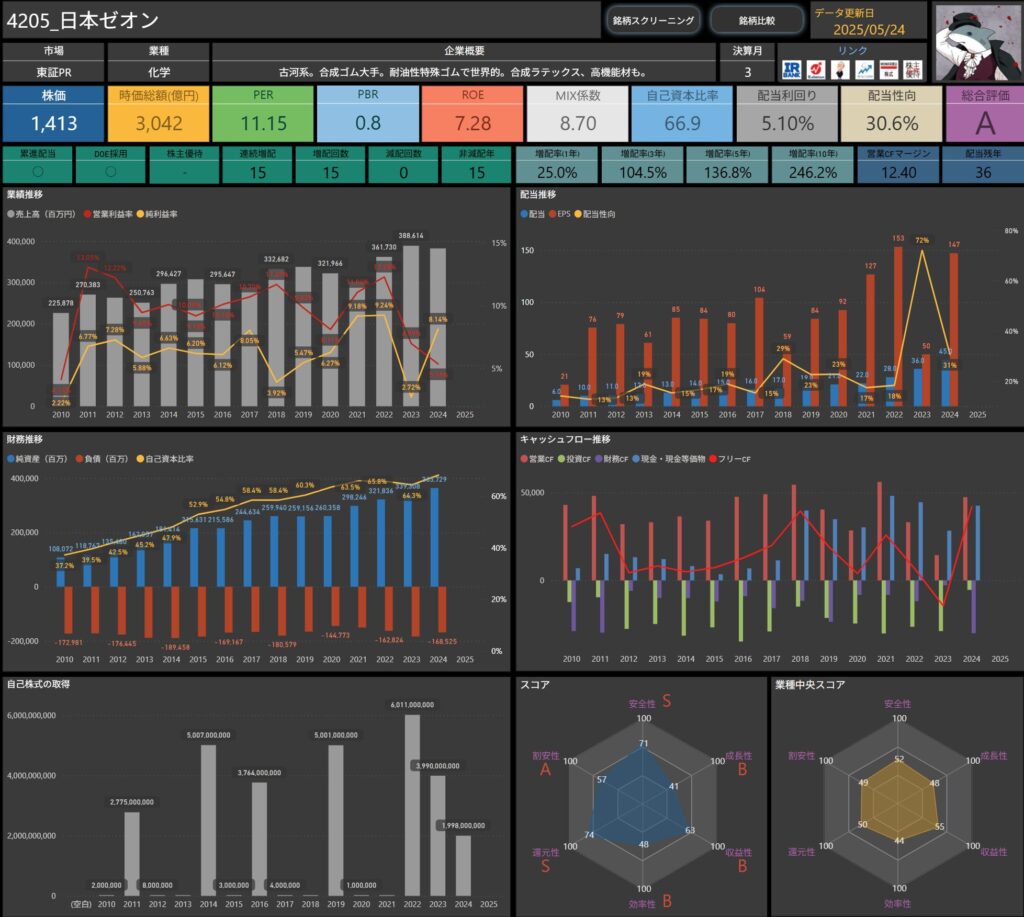Select the 財務CF legend entry
1024x917 pixels.
click(611, 459)
